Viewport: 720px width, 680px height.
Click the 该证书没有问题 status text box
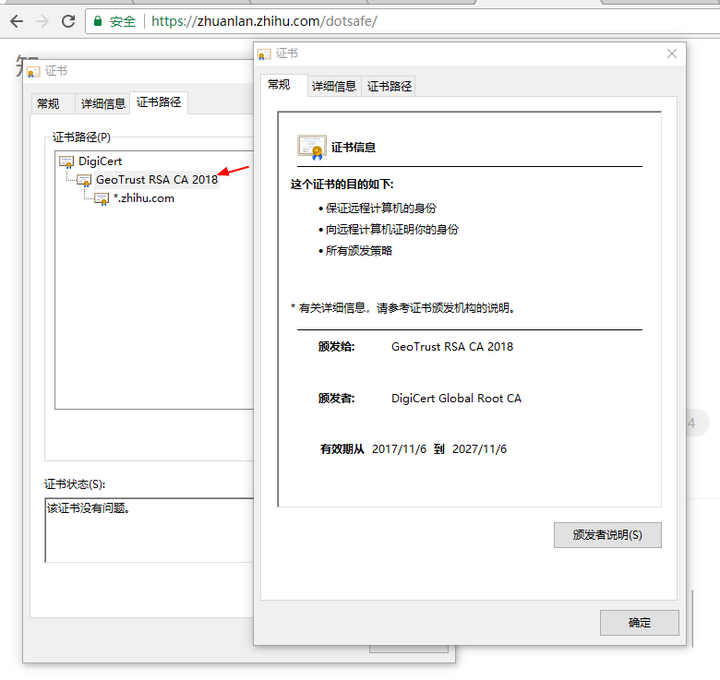[x=149, y=530]
